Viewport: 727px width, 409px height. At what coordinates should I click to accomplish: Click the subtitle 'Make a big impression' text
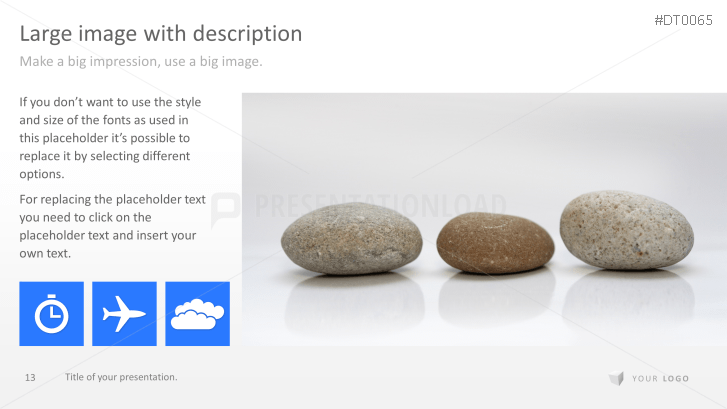click(x=141, y=61)
